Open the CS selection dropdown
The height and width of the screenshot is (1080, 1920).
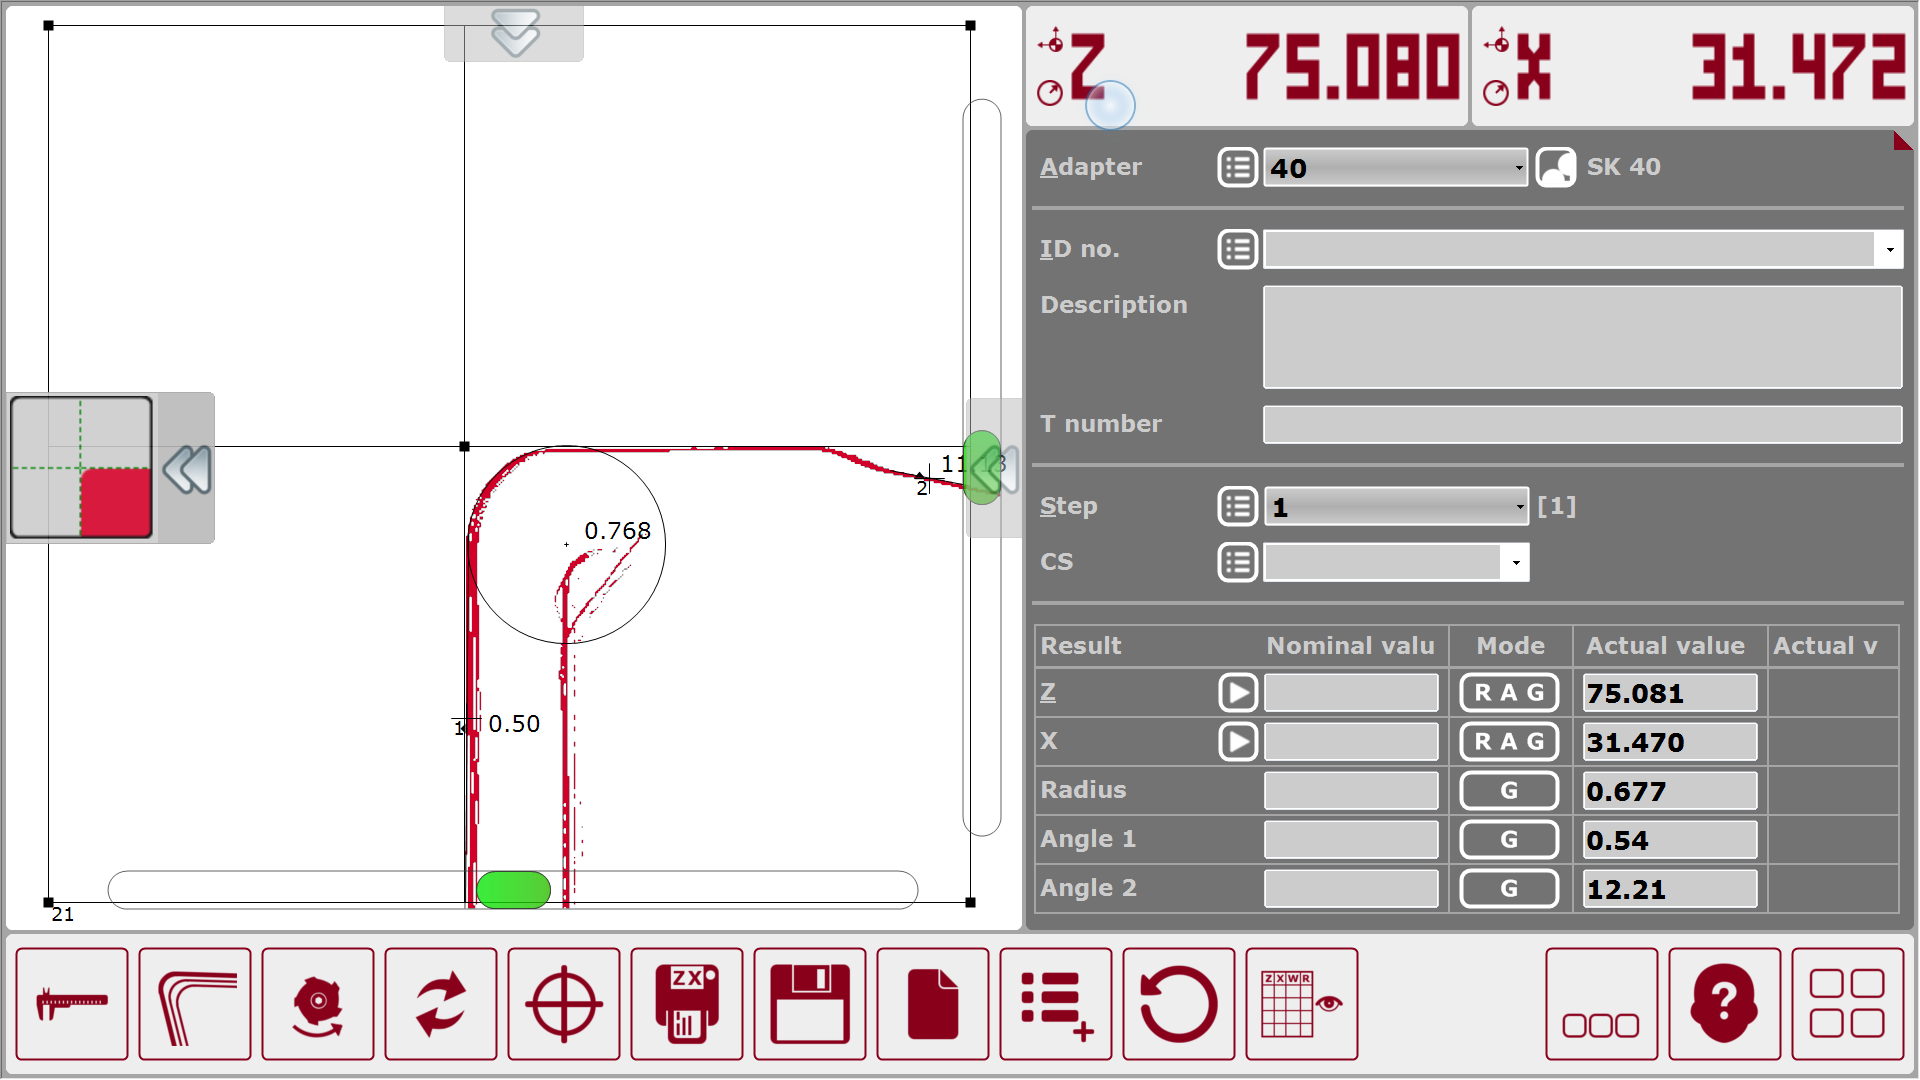pyautogui.click(x=1394, y=562)
